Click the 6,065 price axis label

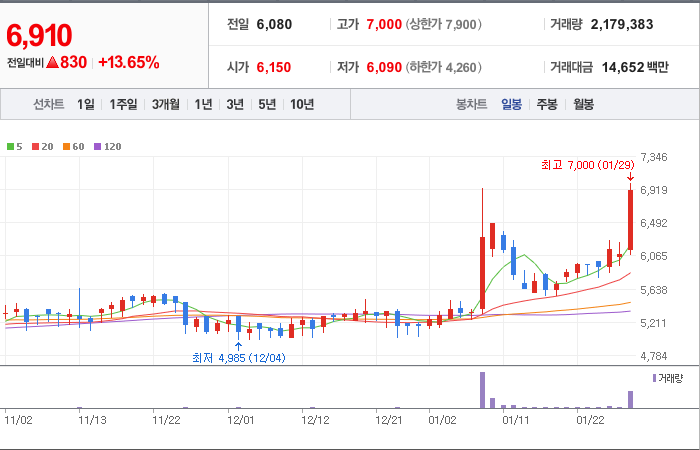(x=654, y=256)
